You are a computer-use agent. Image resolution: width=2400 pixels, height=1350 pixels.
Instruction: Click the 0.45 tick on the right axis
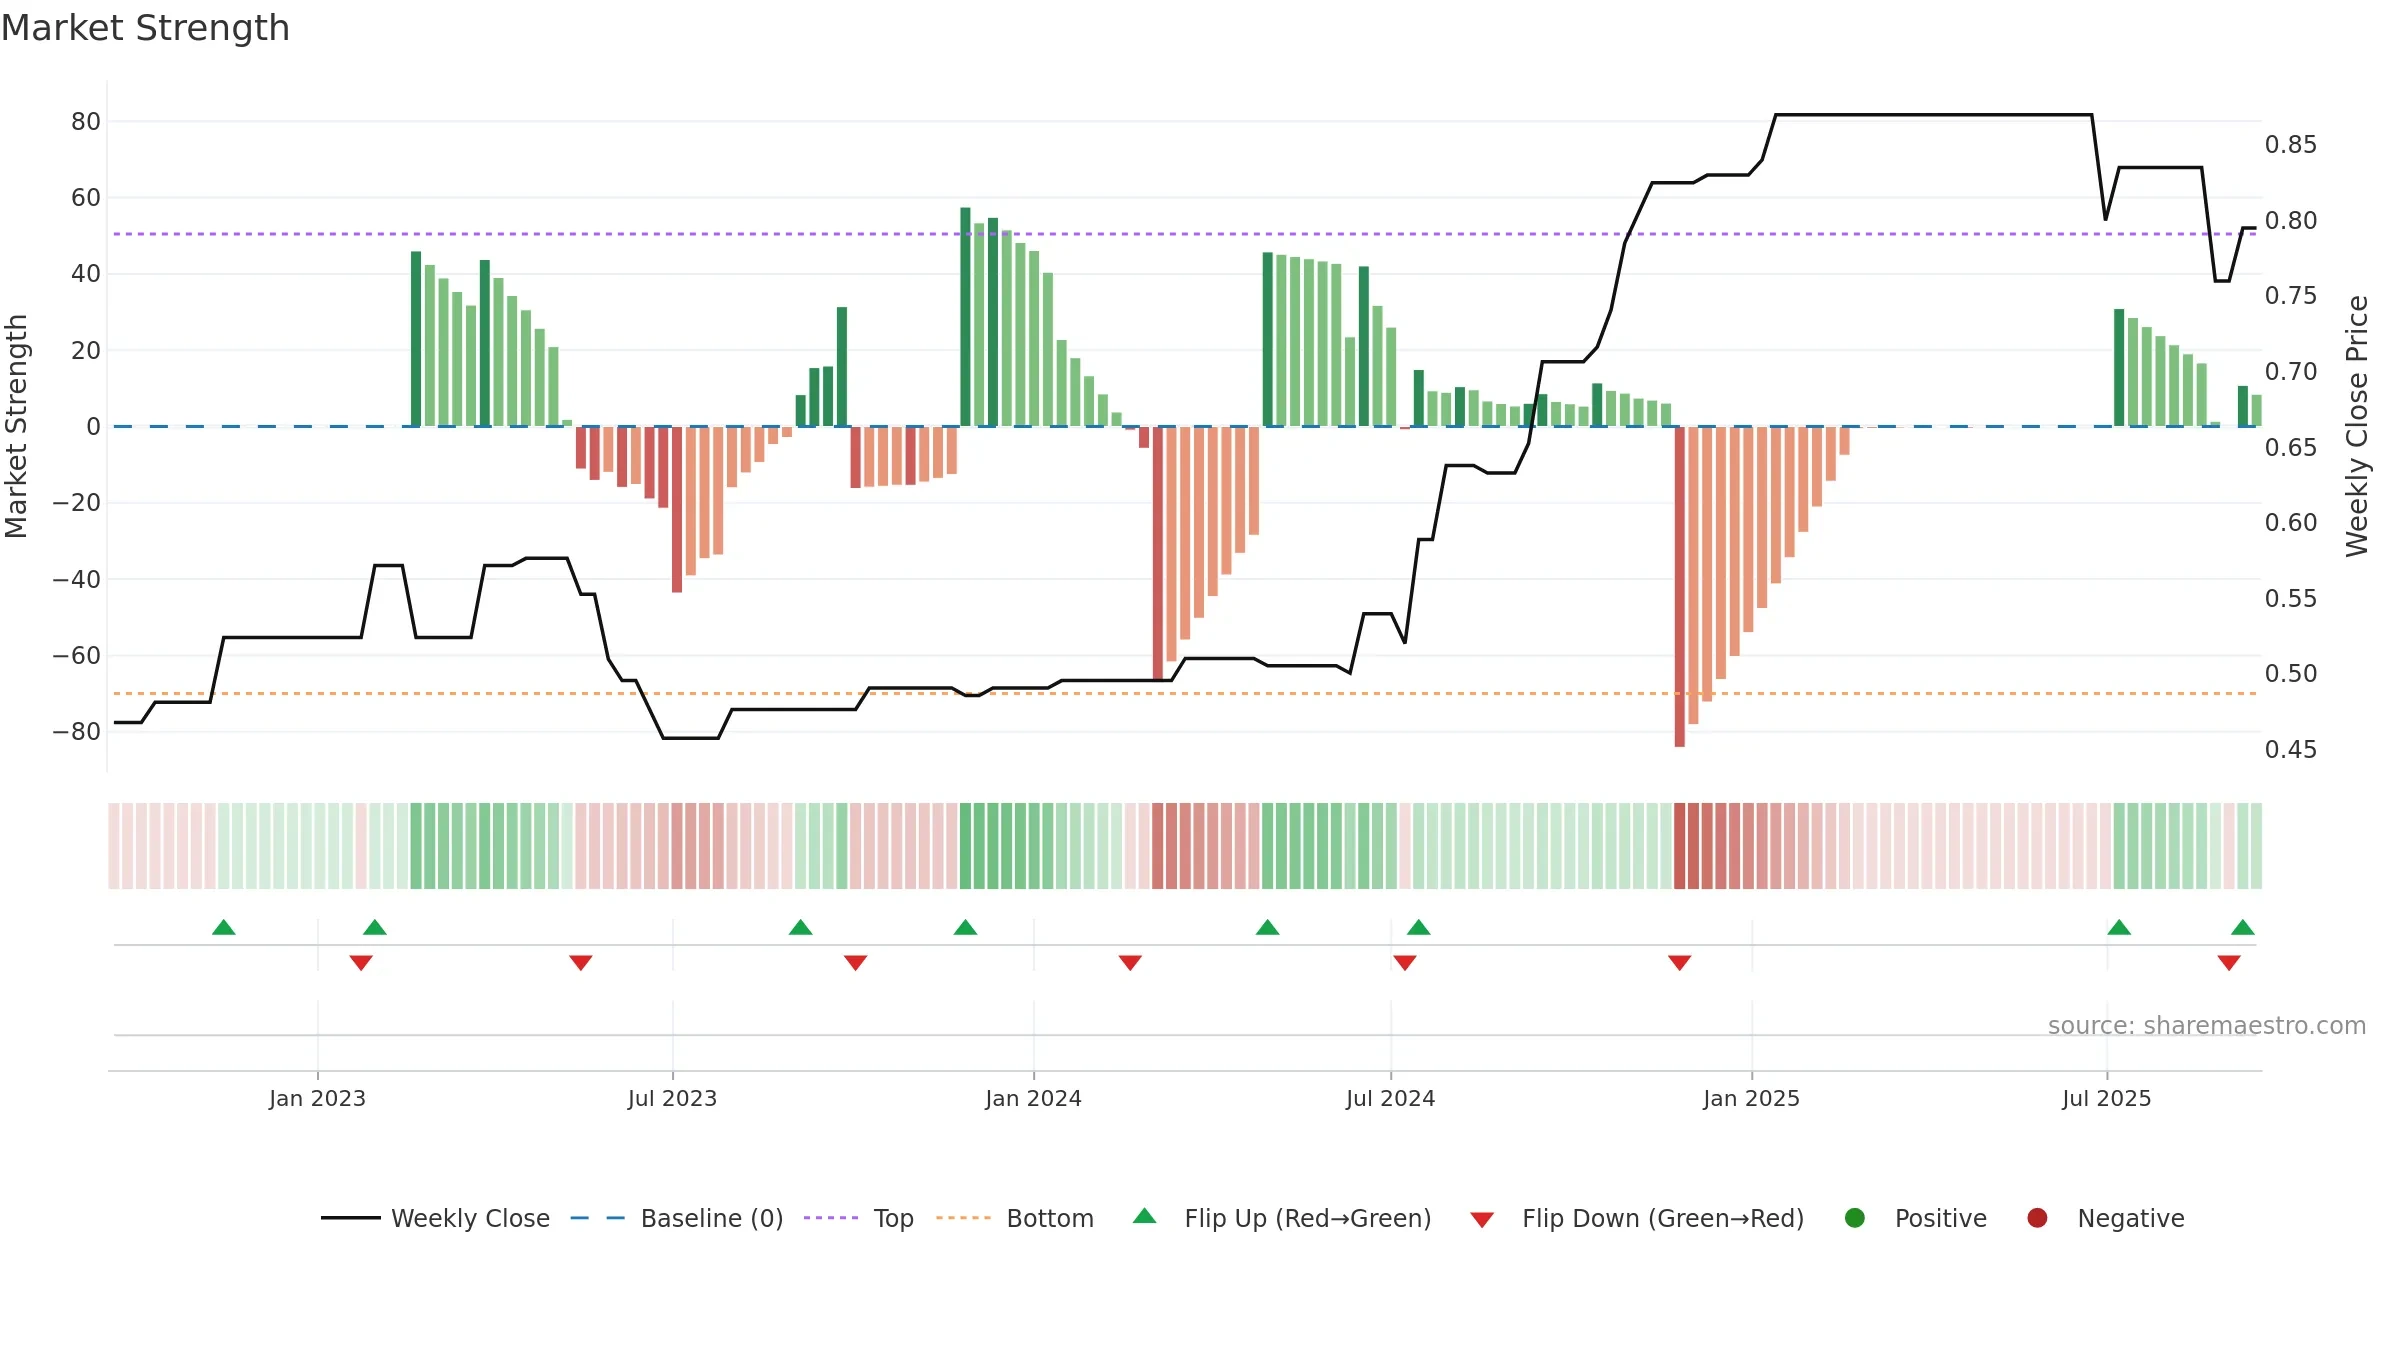pos(2291,750)
